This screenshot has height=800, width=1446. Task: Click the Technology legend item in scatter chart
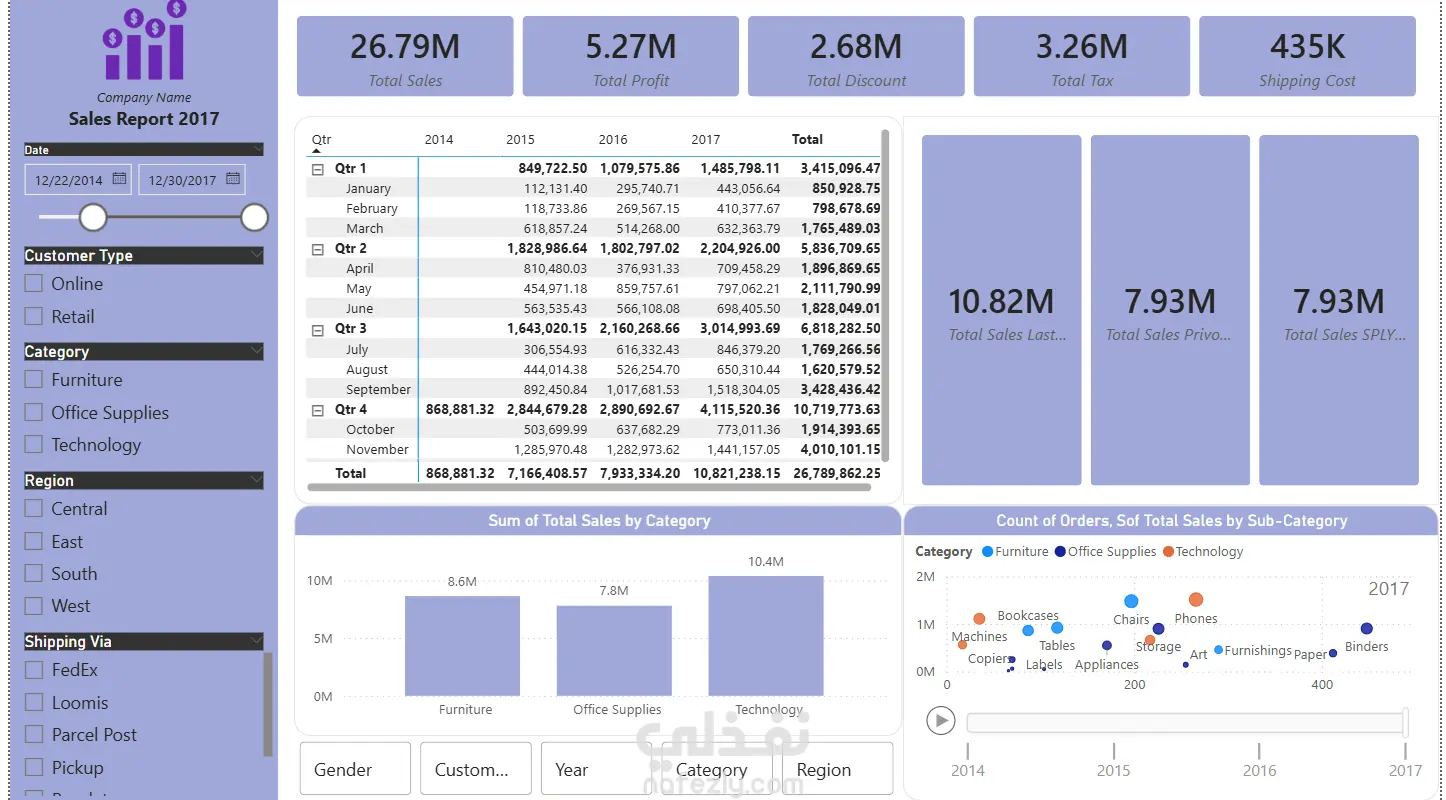coord(1203,552)
